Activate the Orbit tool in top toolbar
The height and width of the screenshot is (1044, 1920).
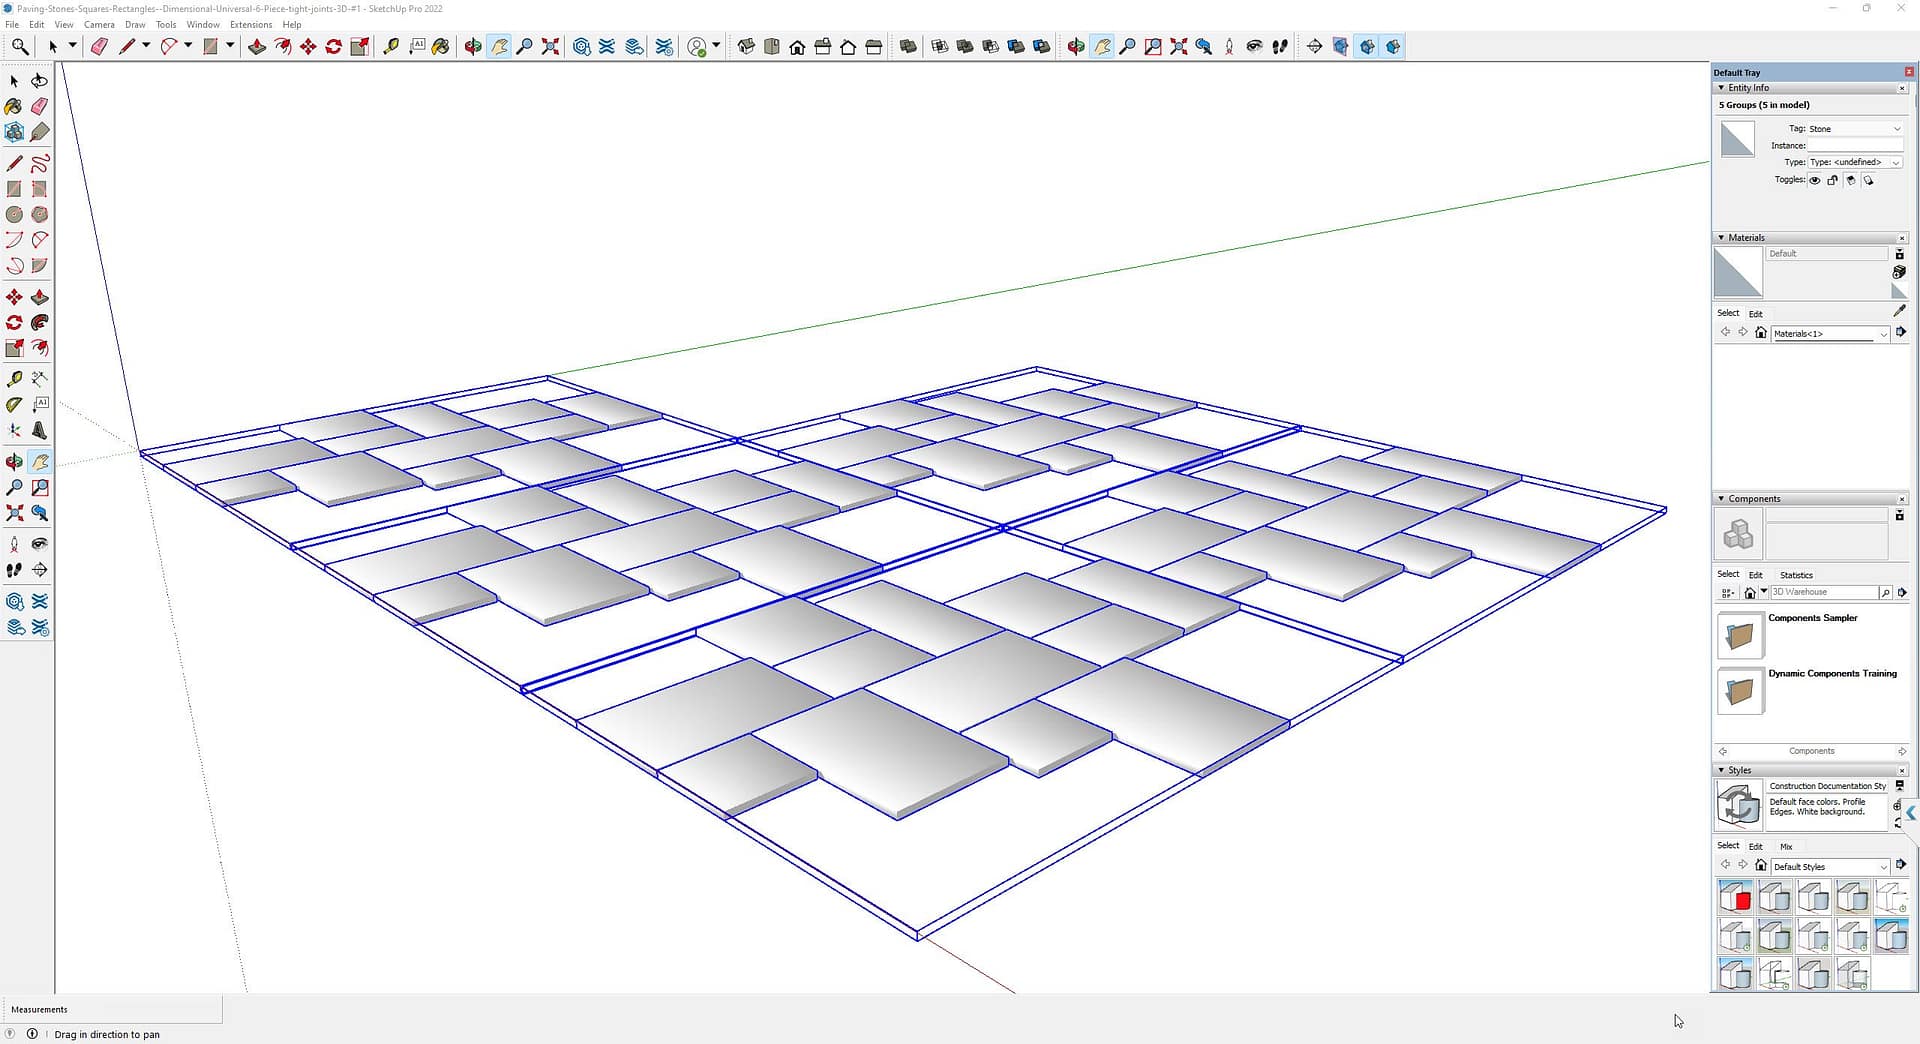(473, 47)
